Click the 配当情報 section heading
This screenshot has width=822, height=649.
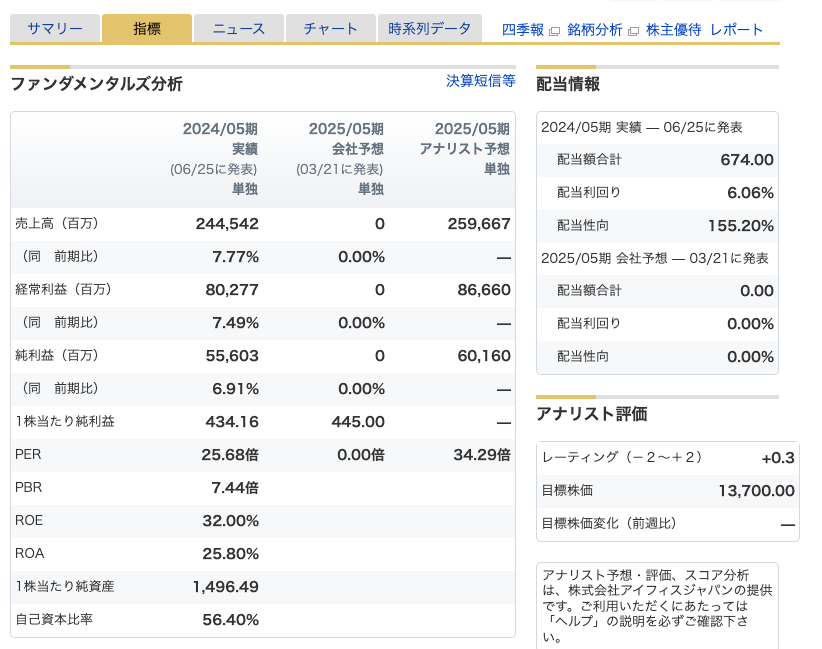click(568, 84)
